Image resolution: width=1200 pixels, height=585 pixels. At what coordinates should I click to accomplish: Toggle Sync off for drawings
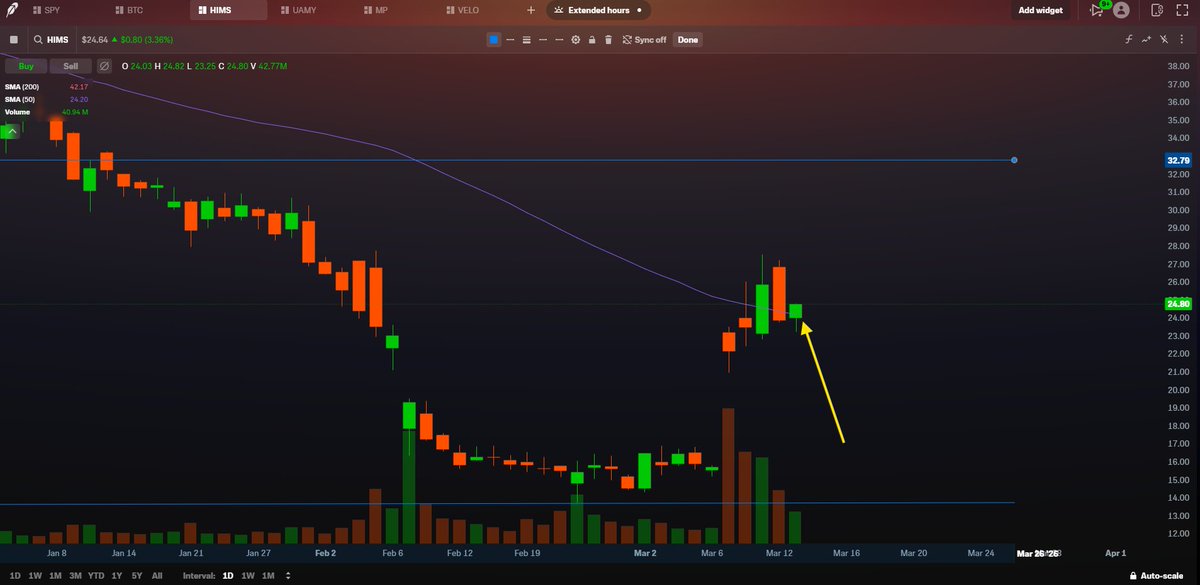(643, 40)
